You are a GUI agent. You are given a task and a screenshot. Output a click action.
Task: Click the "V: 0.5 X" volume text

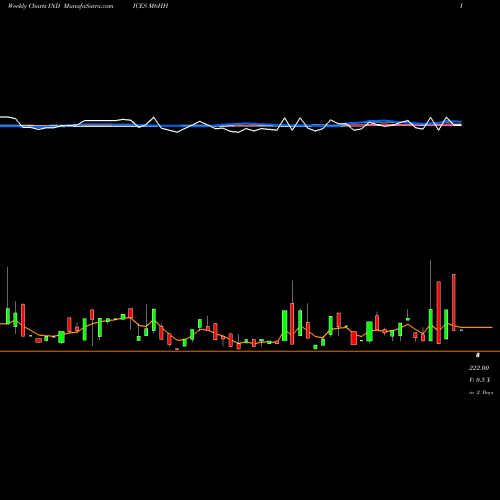coord(480,380)
